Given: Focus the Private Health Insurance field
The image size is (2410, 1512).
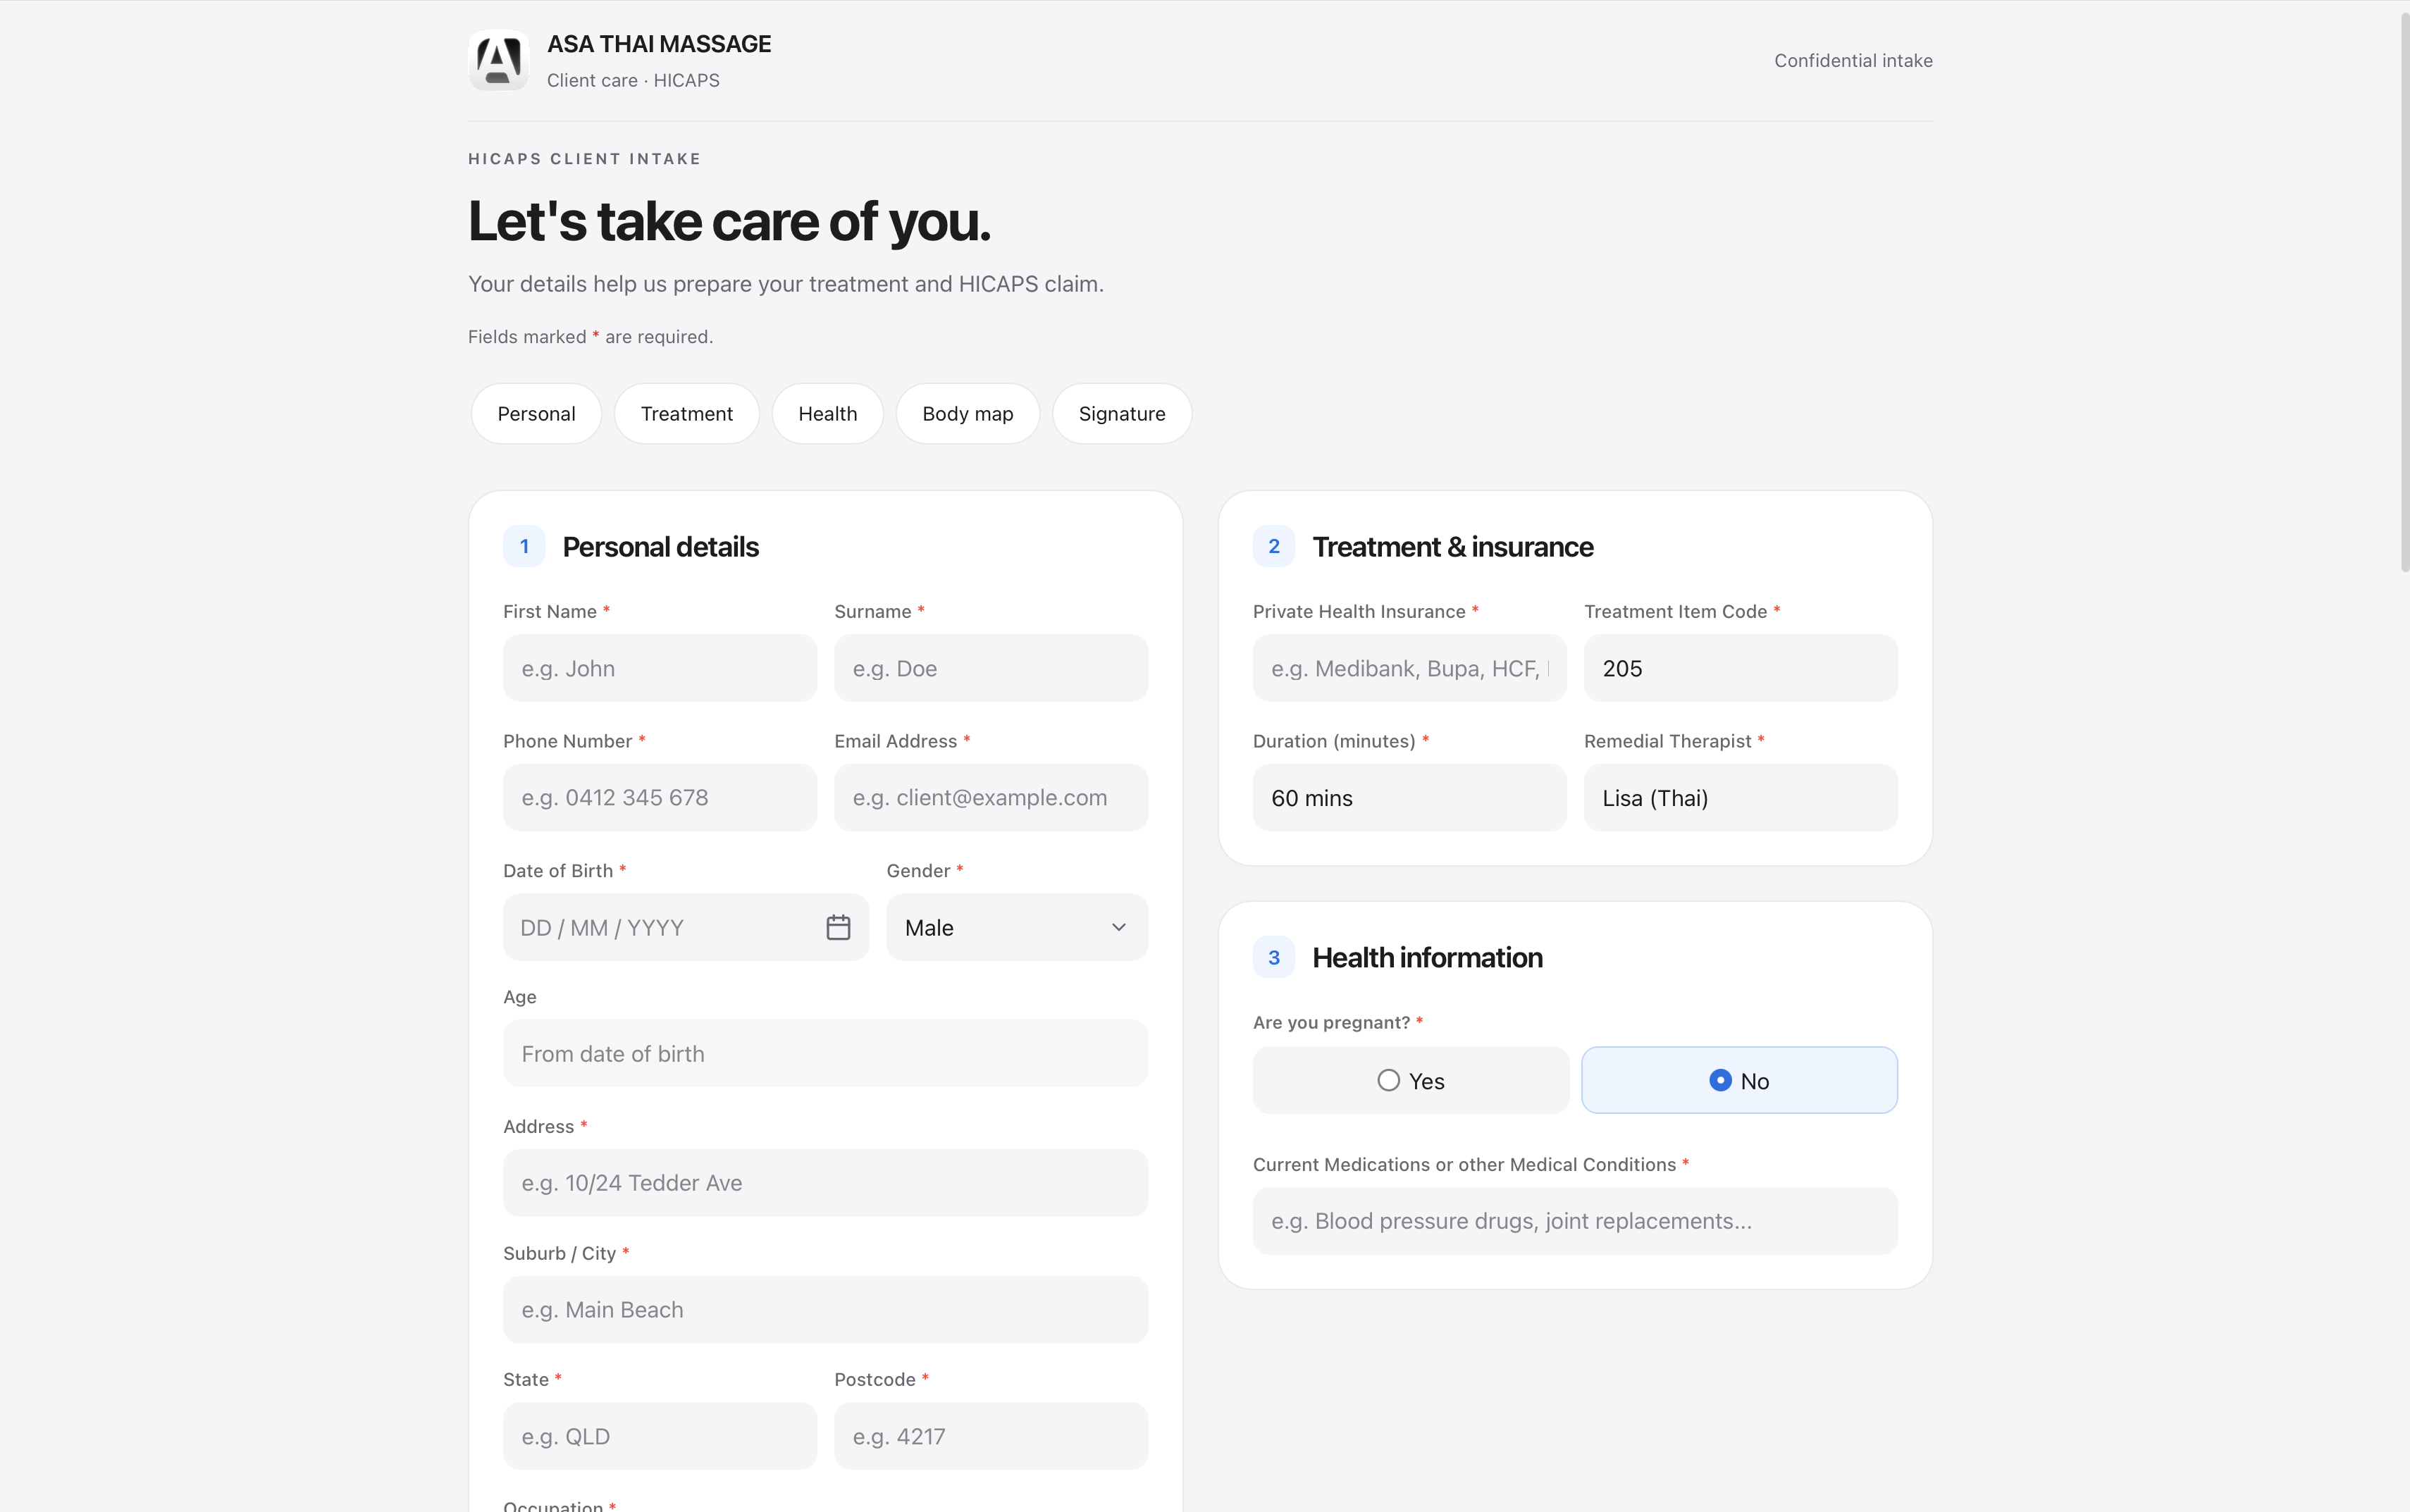Looking at the screenshot, I should 1409,668.
